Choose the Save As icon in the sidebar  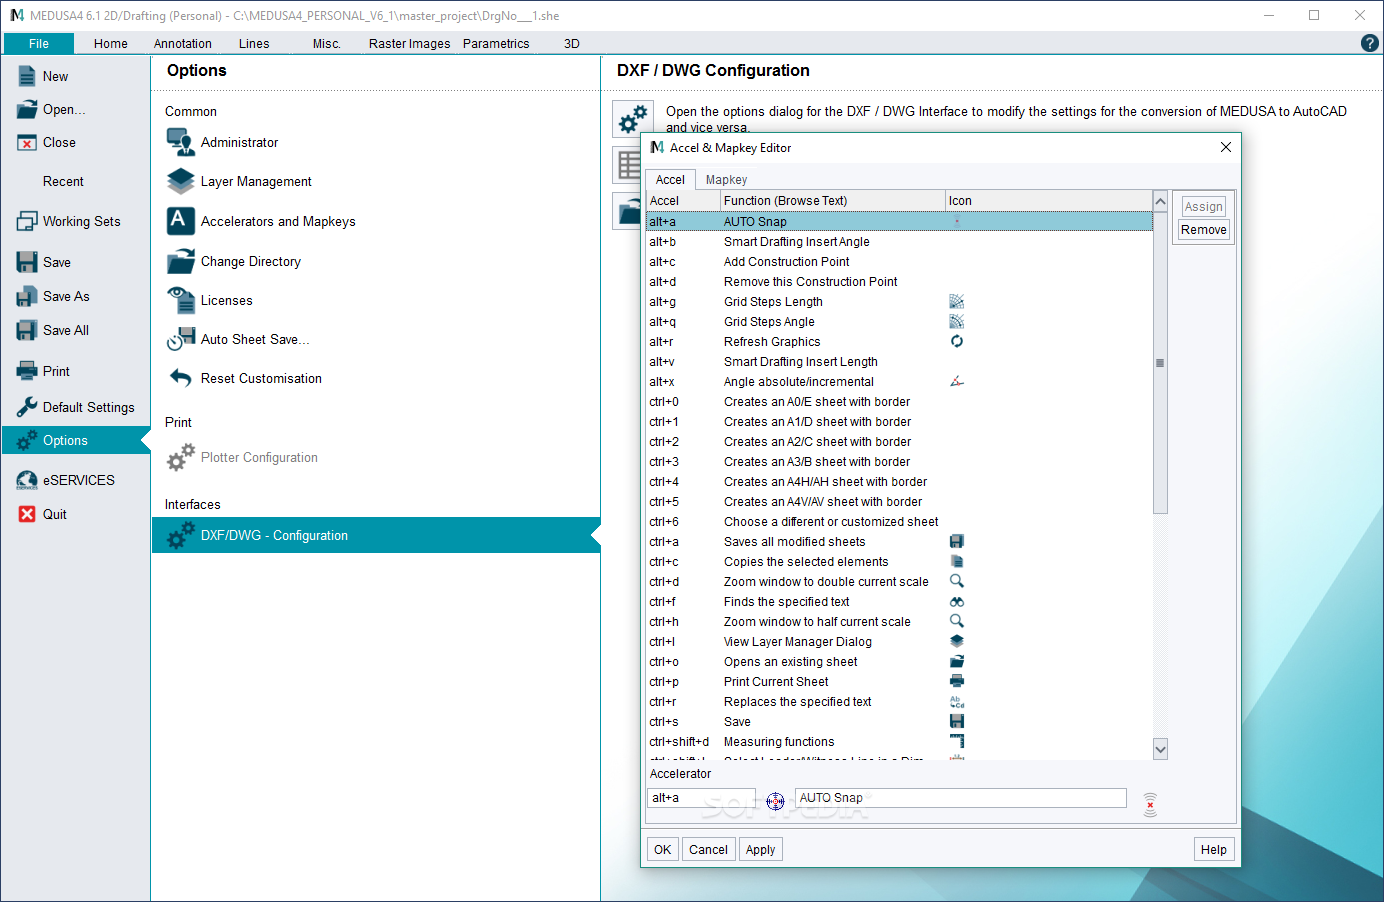pos(27,297)
